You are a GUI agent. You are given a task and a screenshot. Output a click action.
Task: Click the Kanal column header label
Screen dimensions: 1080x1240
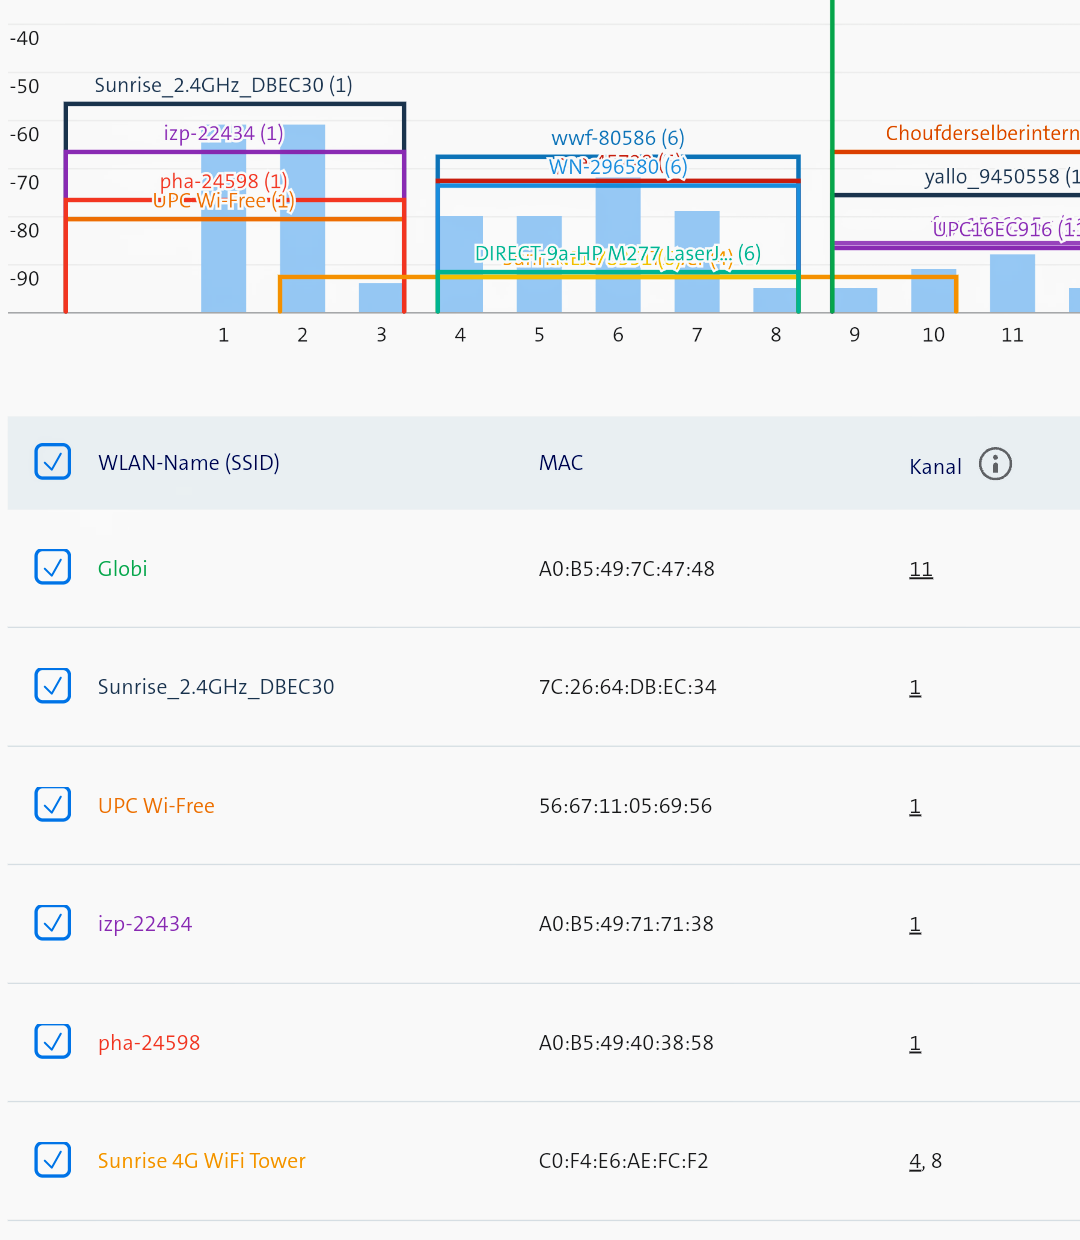935,467
